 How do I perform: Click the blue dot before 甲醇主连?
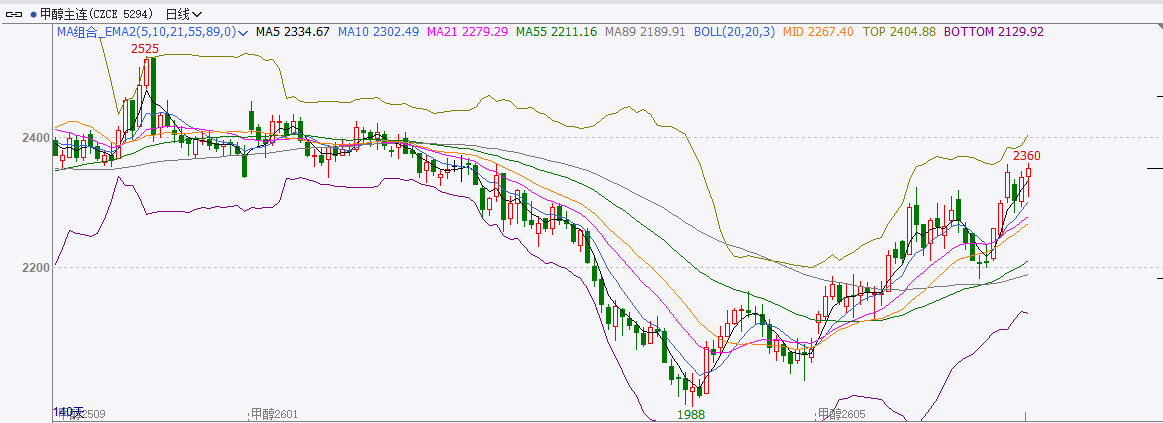click(x=32, y=14)
